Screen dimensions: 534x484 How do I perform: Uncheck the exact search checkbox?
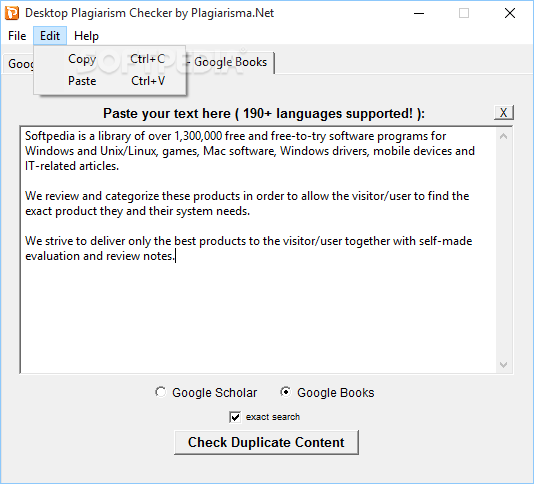coord(235,417)
